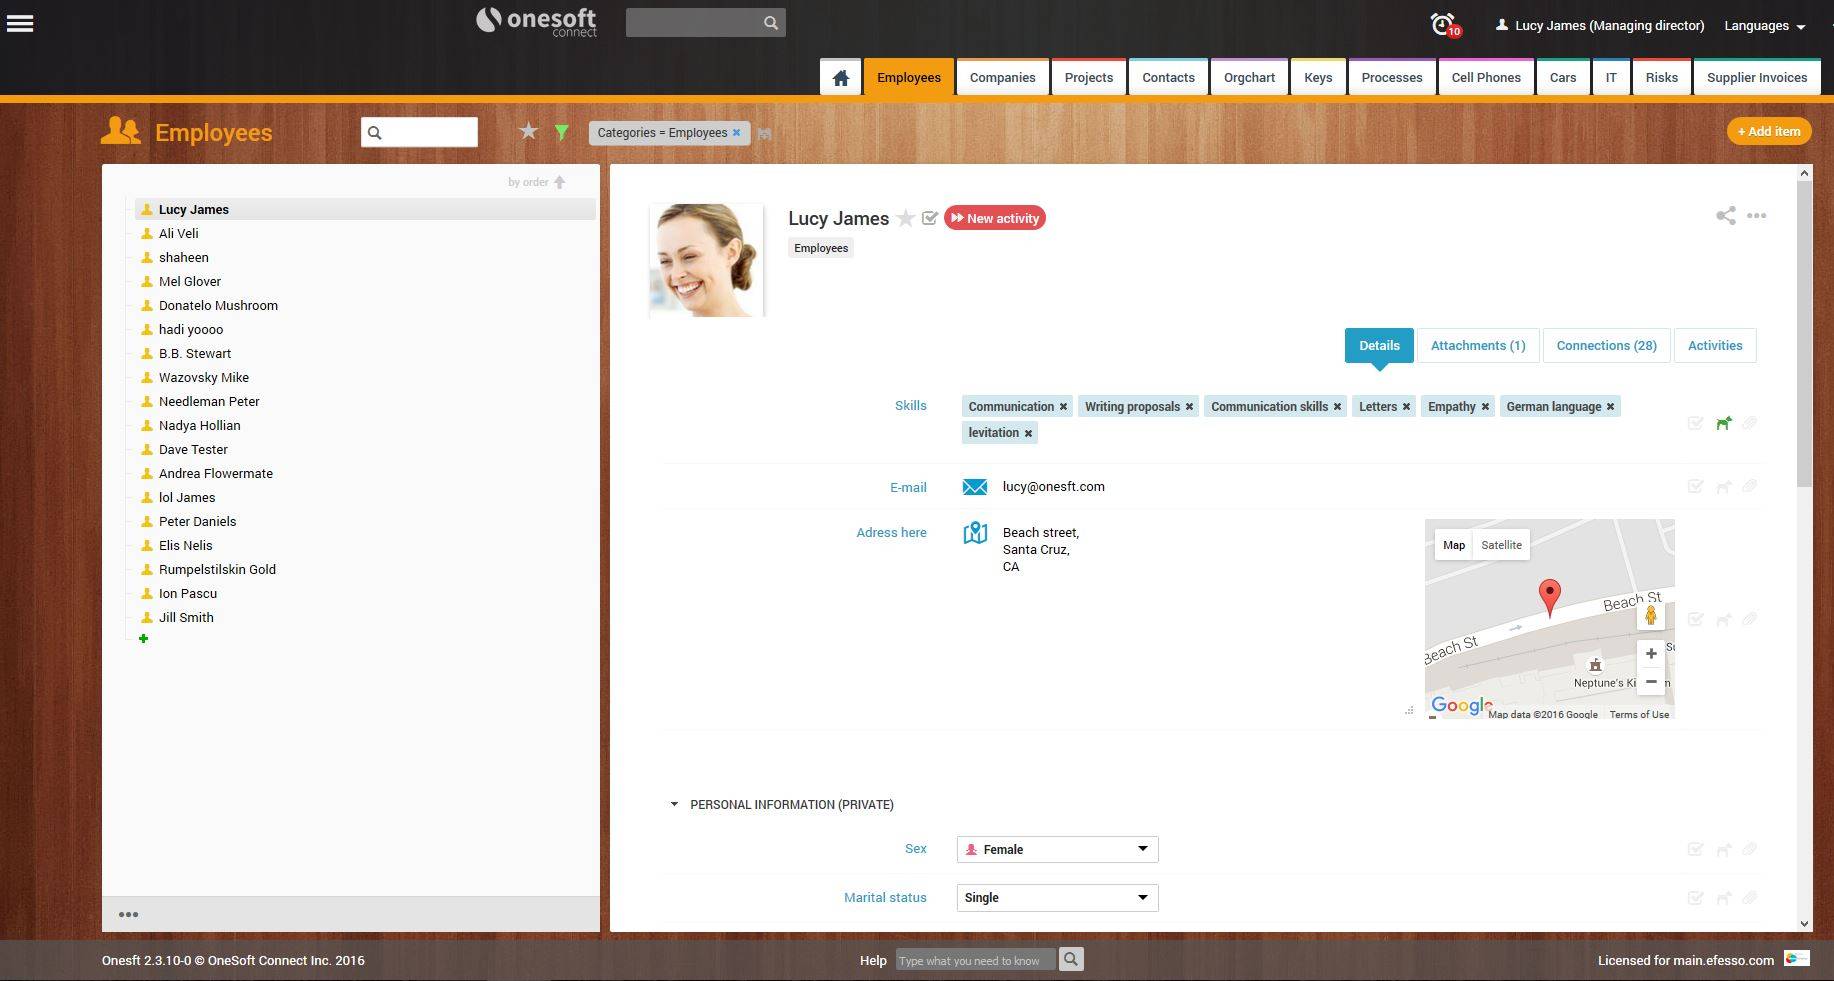Open the alarm notifications icon
This screenshot has width=1834, height=981.
point(1443,25)
